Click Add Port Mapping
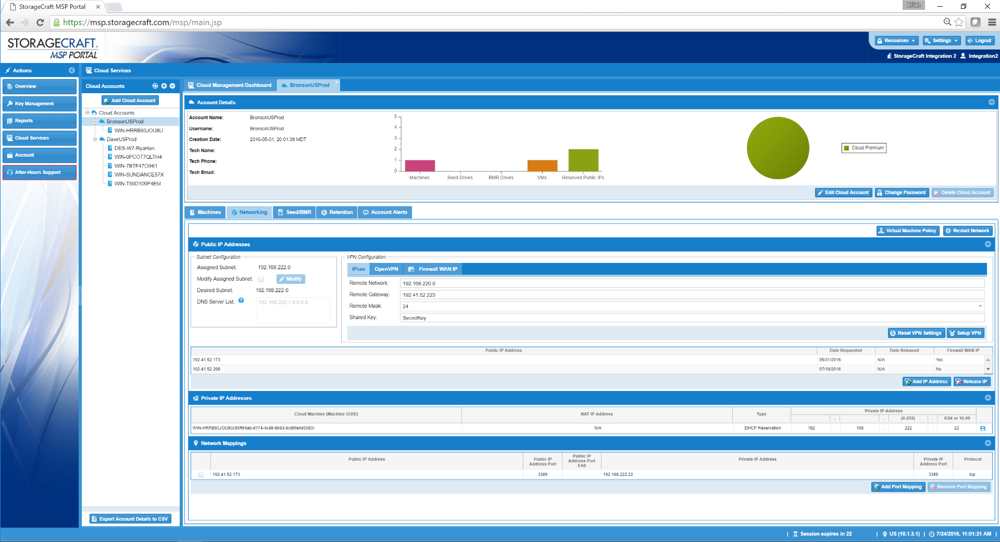1000x542 pixels. click(x=897, y=487)
